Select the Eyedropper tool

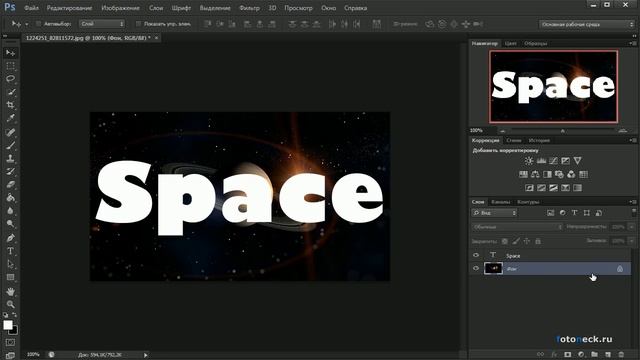(11, 118)
